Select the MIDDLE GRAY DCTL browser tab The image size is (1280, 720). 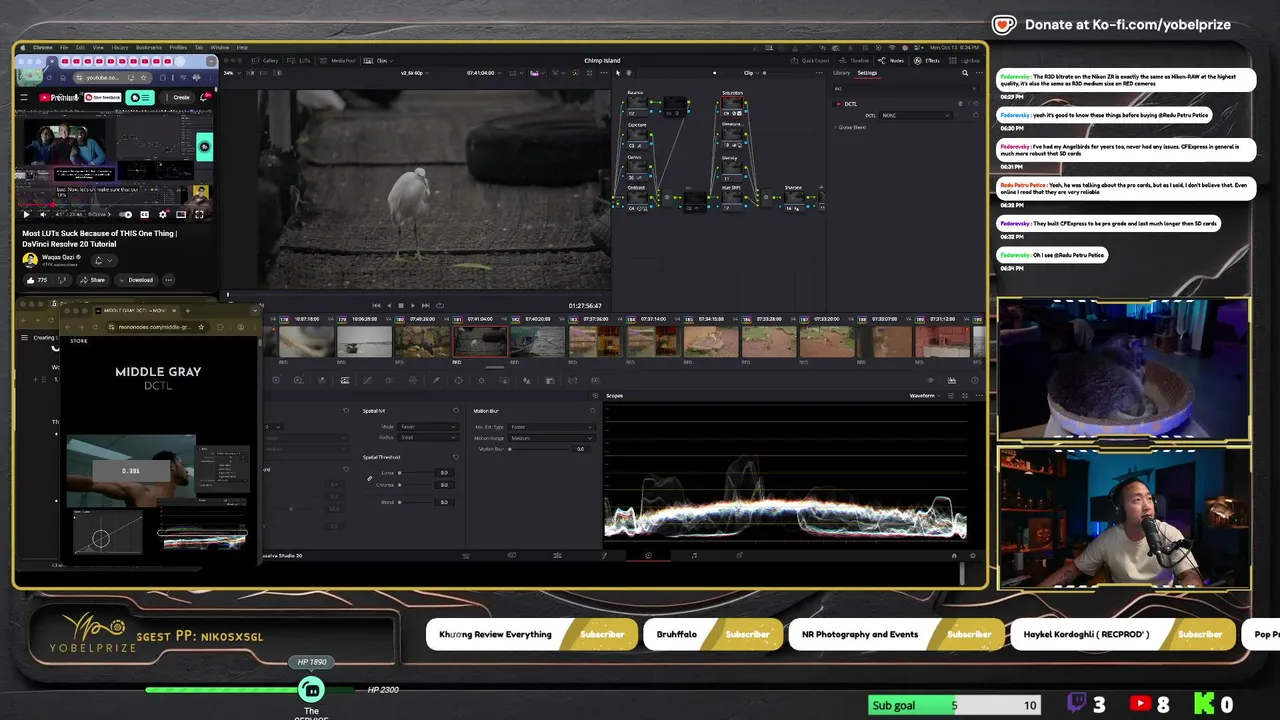tap(135, 311)
